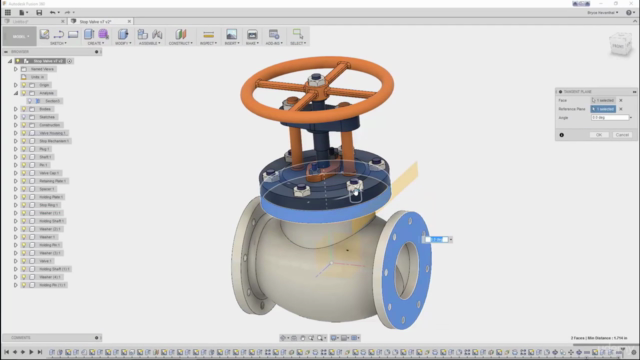640x360 pixels.
Task: Toggle visibility bulb for Valve Cap:1
Action: 24,173
